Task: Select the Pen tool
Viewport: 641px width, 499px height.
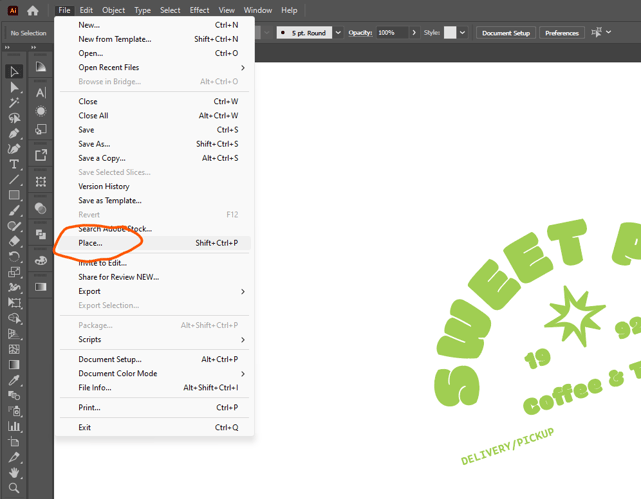Action: (14, 134)
